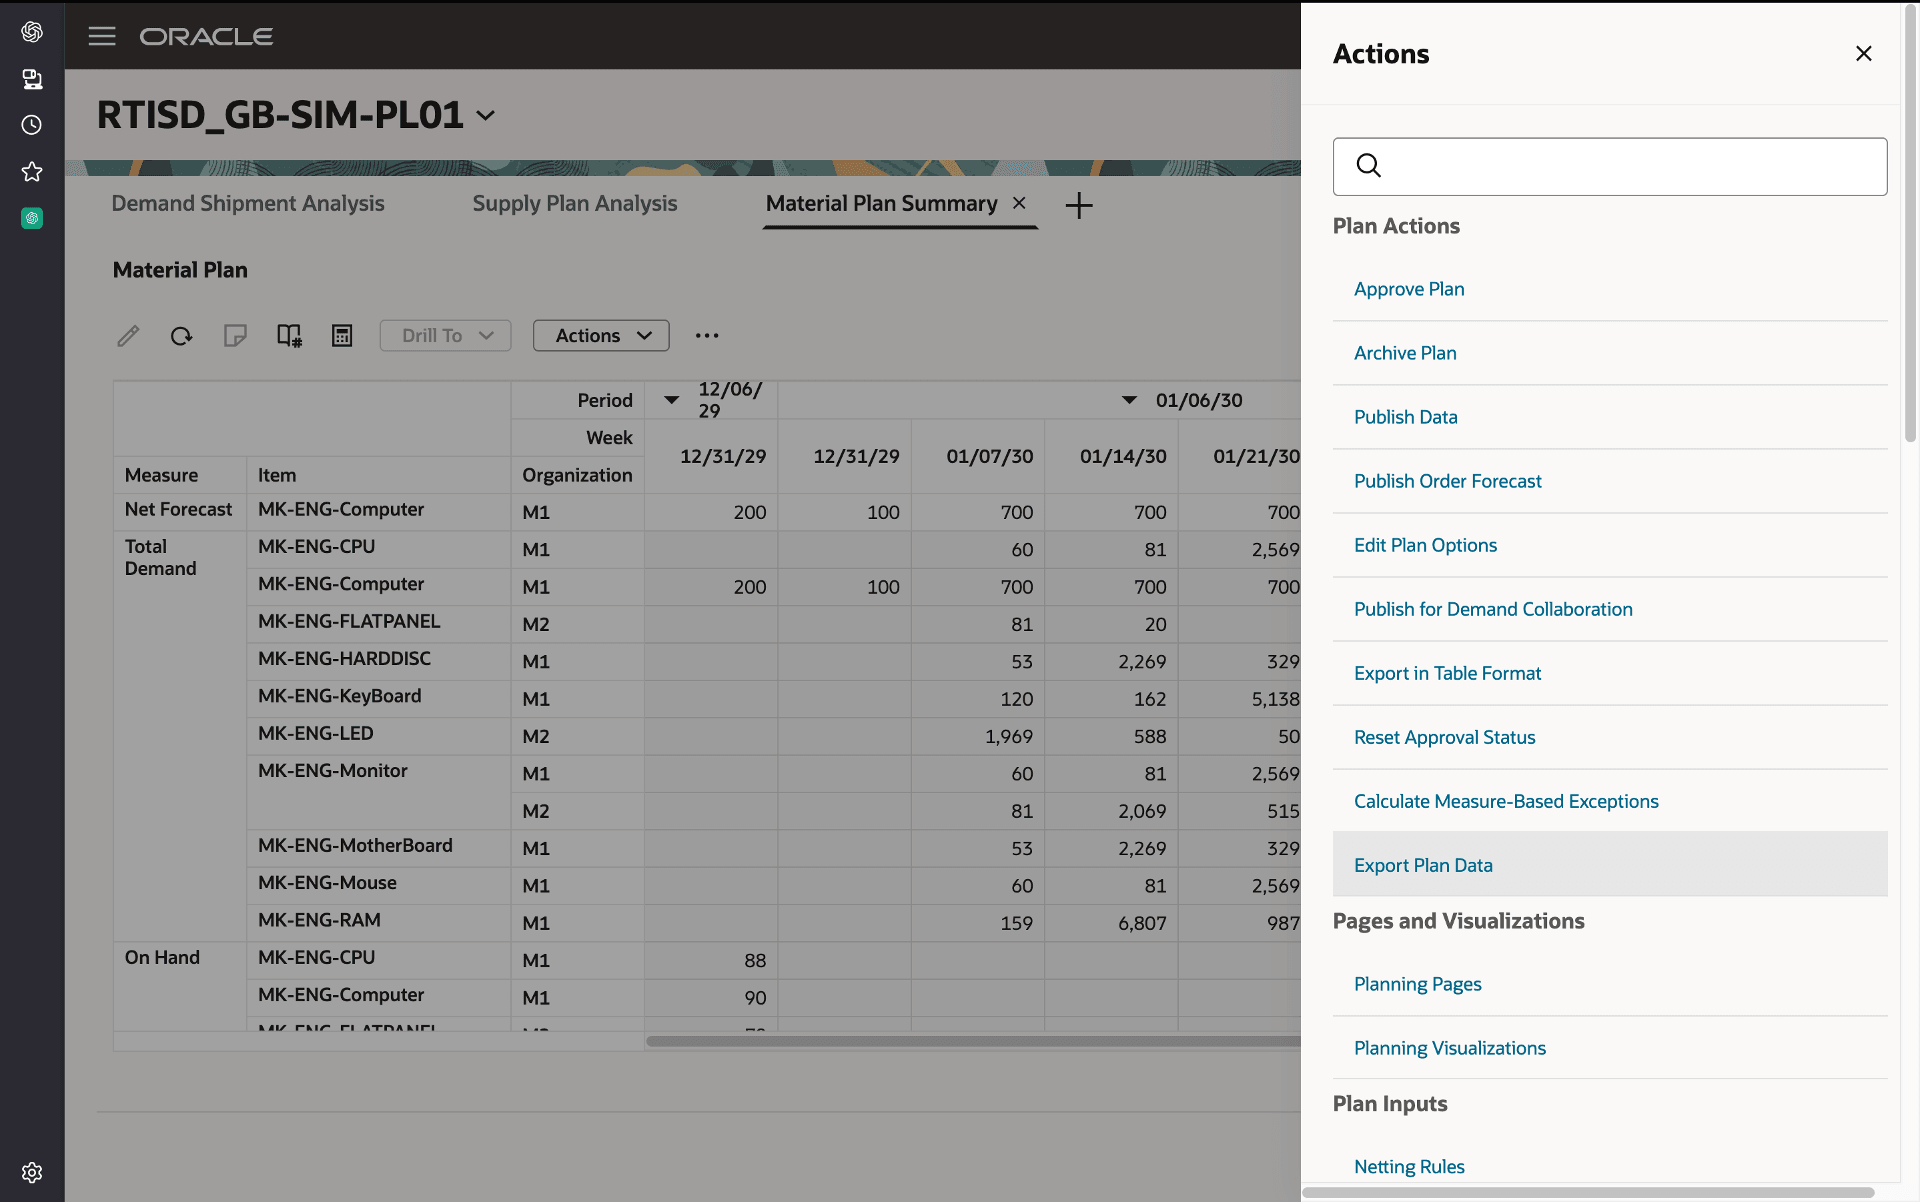Collapse the 01/06/30 period triangle

(1129, 400)
